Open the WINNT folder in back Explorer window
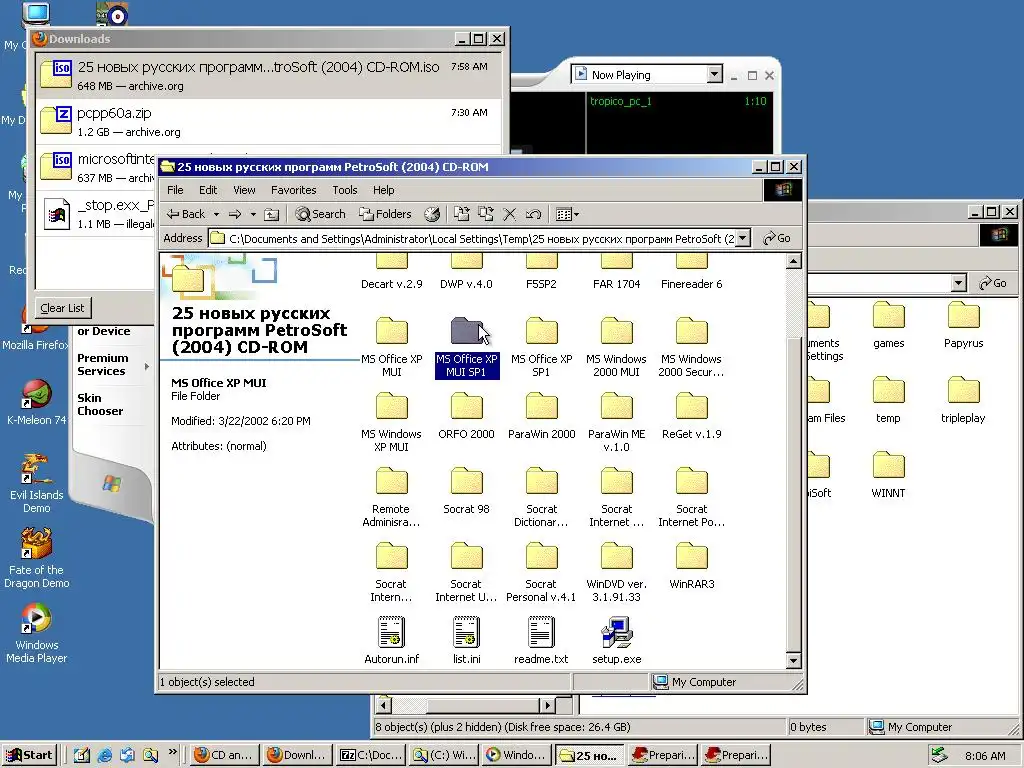The image size is (1024, 768). 888,475
